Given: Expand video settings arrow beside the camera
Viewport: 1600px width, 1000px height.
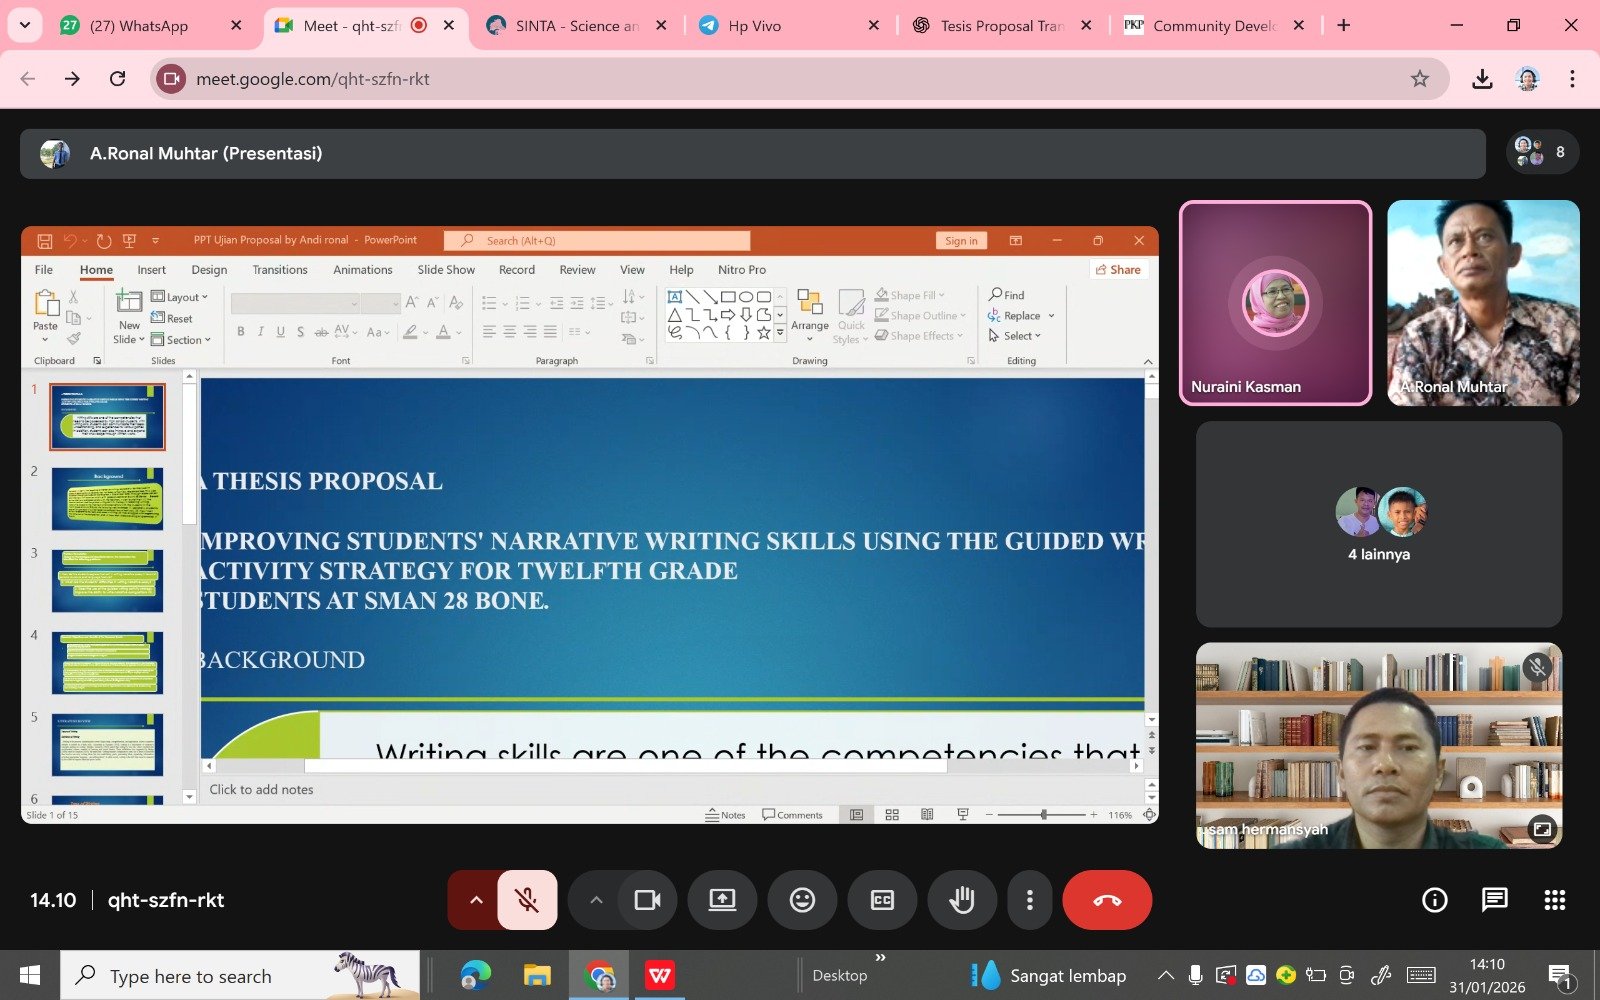Looking at the screenshot, I should (596, 900).
